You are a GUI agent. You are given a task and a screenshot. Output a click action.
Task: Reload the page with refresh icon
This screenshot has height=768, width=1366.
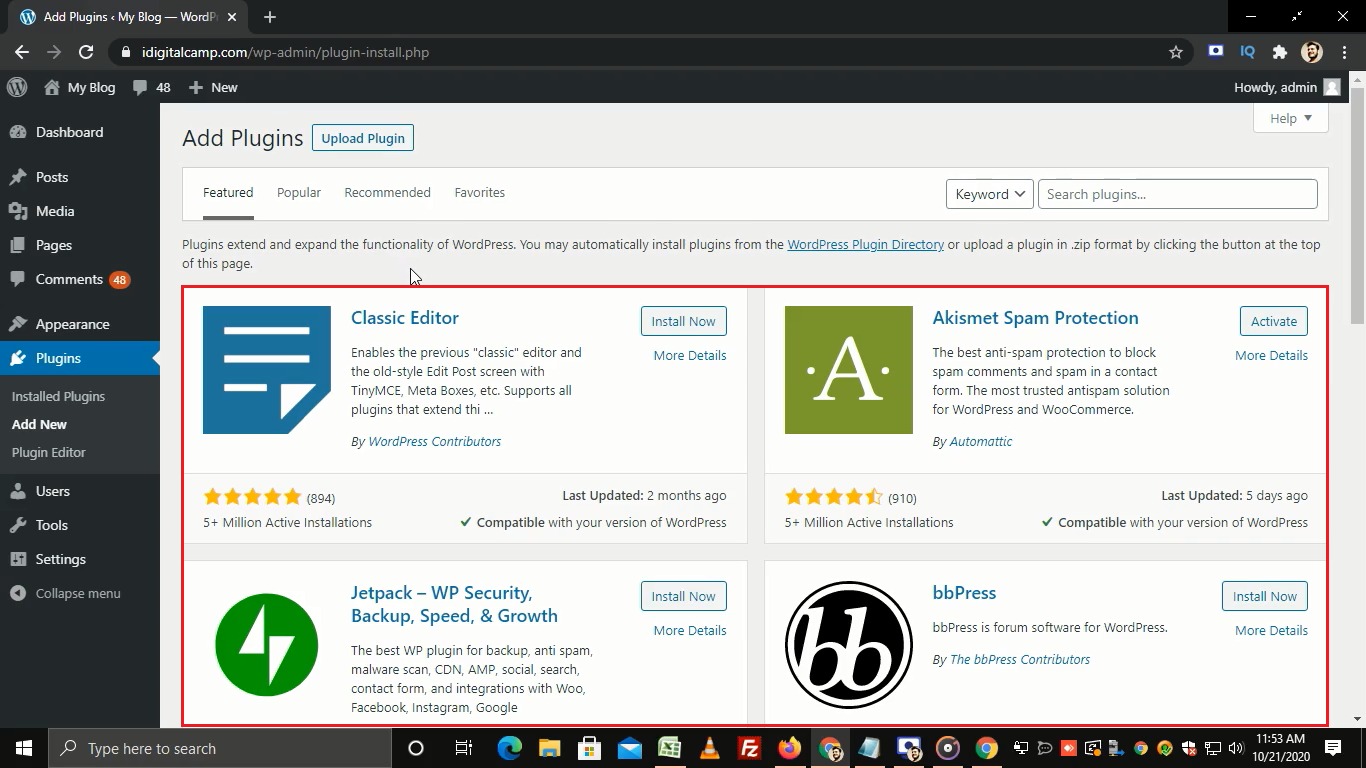(86, 52)
